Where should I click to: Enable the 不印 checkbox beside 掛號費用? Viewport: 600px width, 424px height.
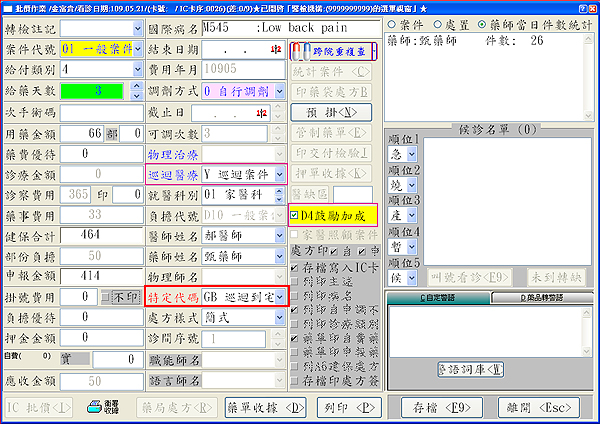[x=106, y=297]
